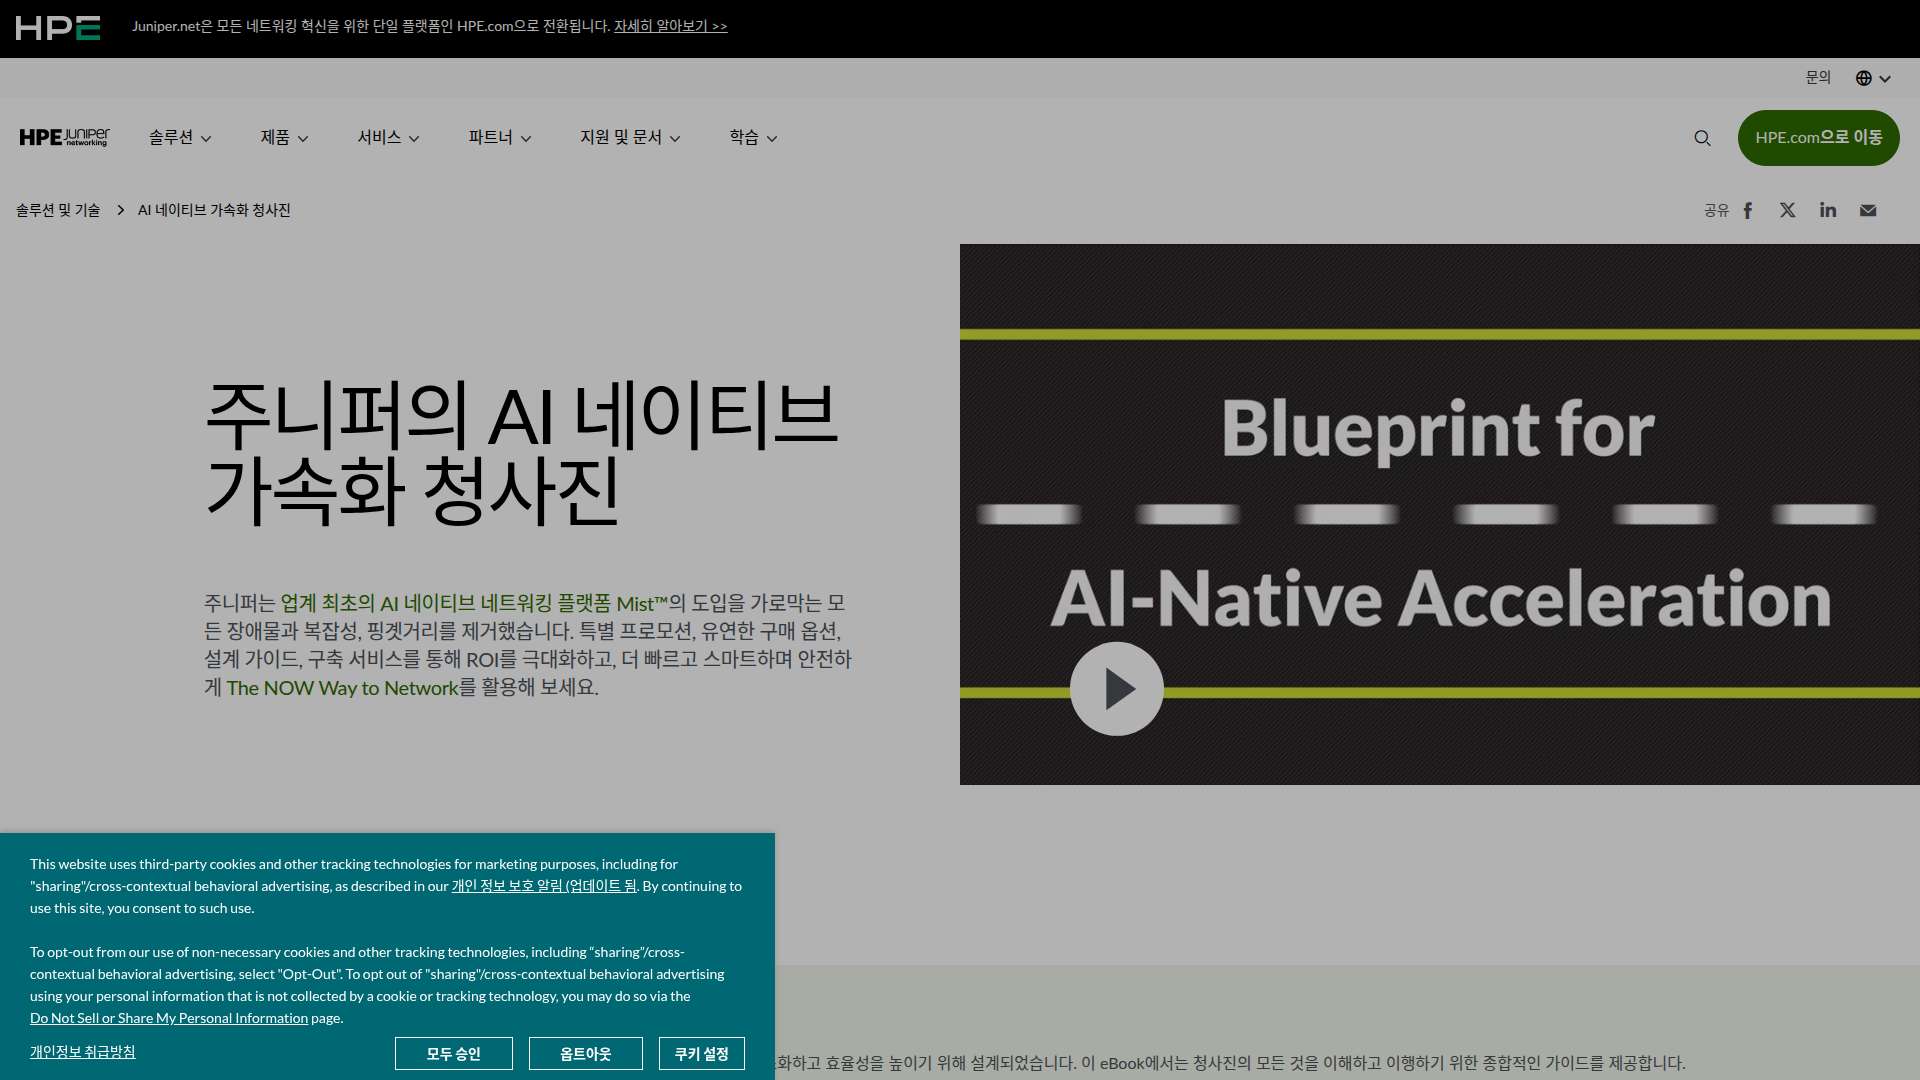Image resolution: width=1920 pixels, height=1080 pixels.
Task: Expand the 서비스 menu
Action: [x=388, y=138]
